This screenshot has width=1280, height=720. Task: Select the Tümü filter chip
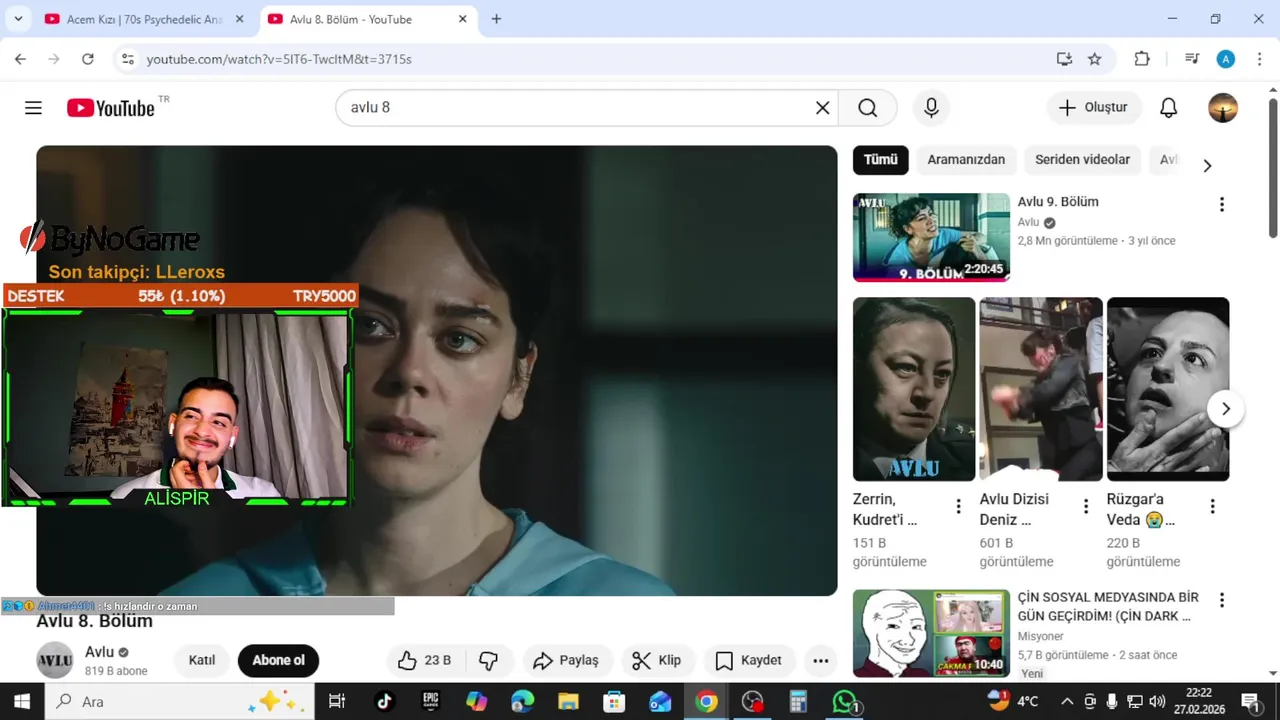coord(880,160)
